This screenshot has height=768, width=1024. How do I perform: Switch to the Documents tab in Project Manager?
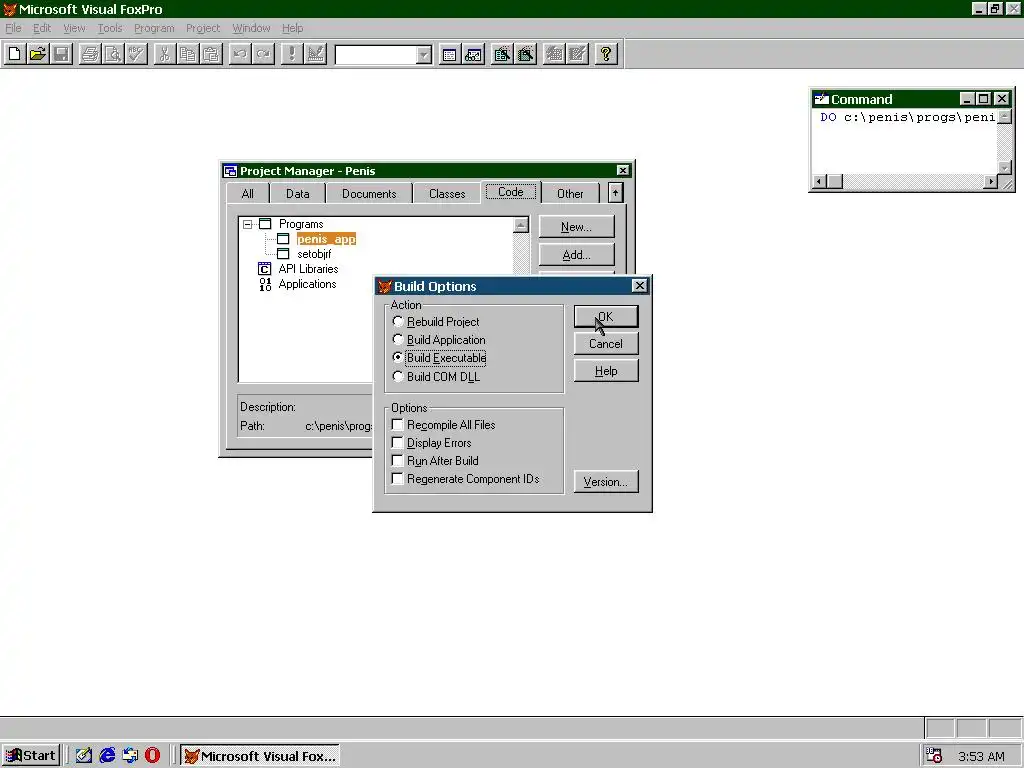tap(369, 194)
